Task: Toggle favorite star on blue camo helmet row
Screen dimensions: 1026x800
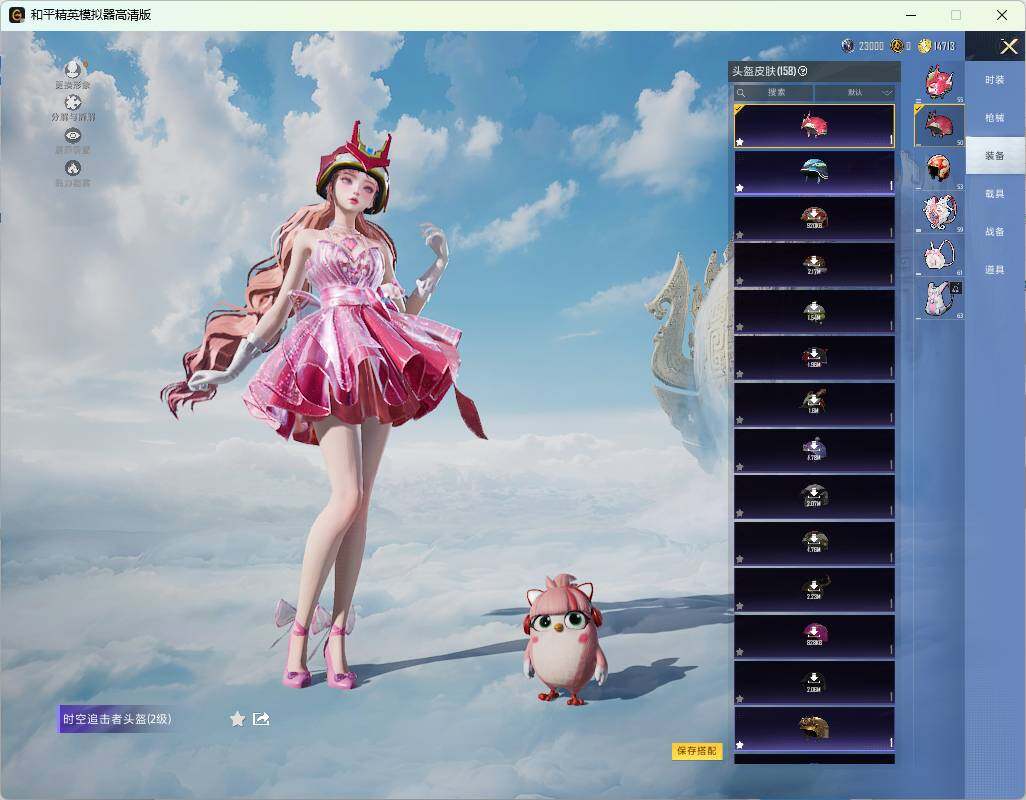Action: tap(739, 188)
